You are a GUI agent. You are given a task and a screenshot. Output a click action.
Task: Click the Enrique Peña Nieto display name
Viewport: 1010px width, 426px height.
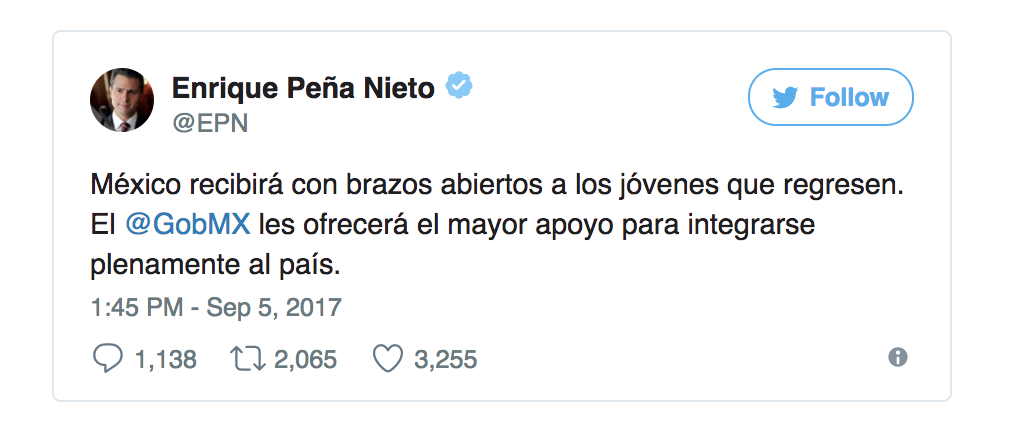point(303,88)
